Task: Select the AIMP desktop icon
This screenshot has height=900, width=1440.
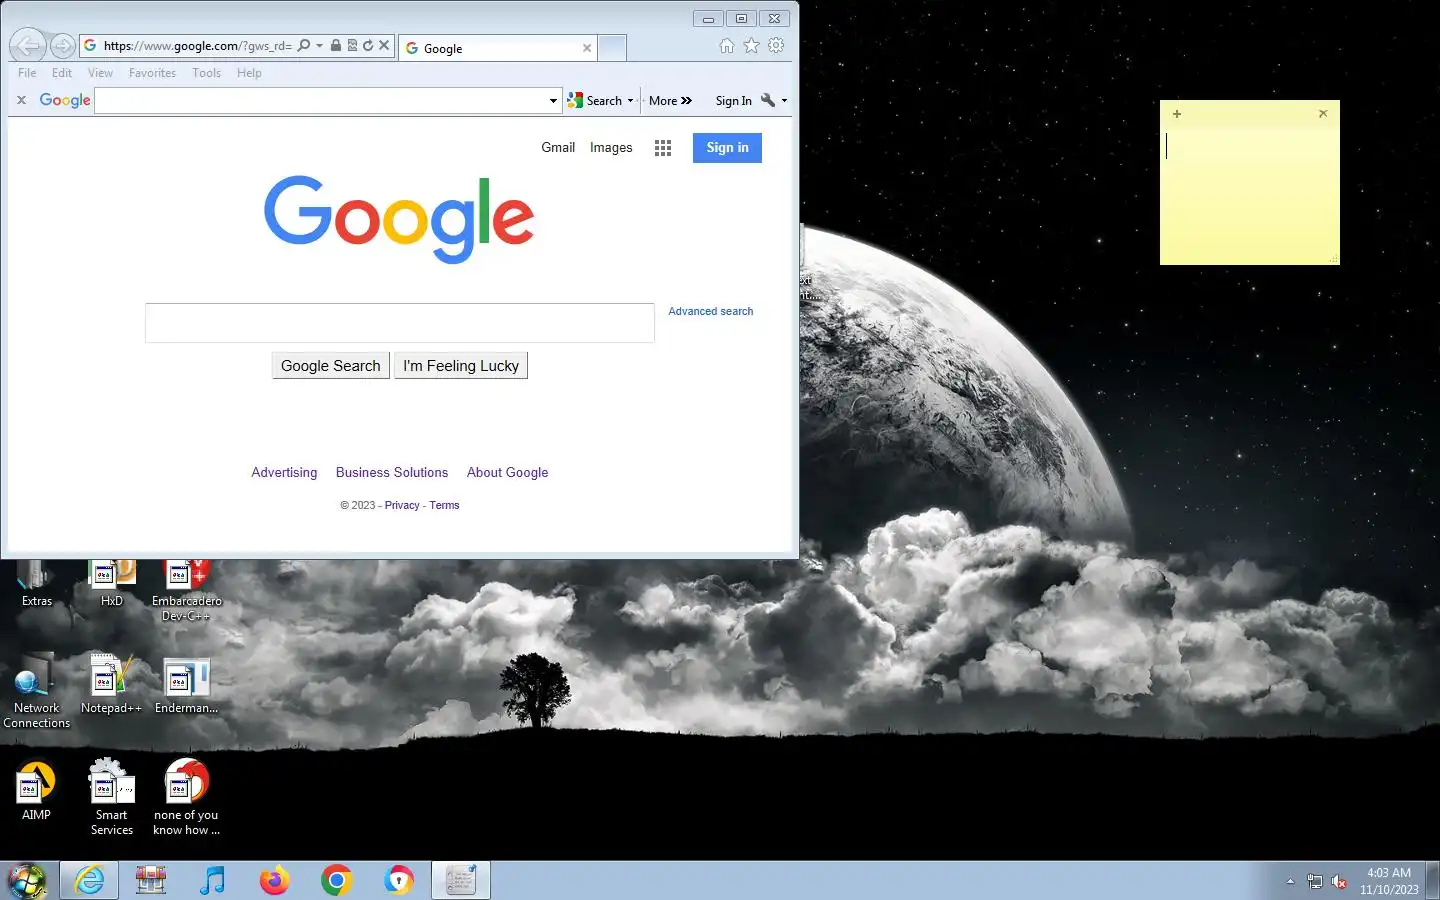Action: pos(37,790)
